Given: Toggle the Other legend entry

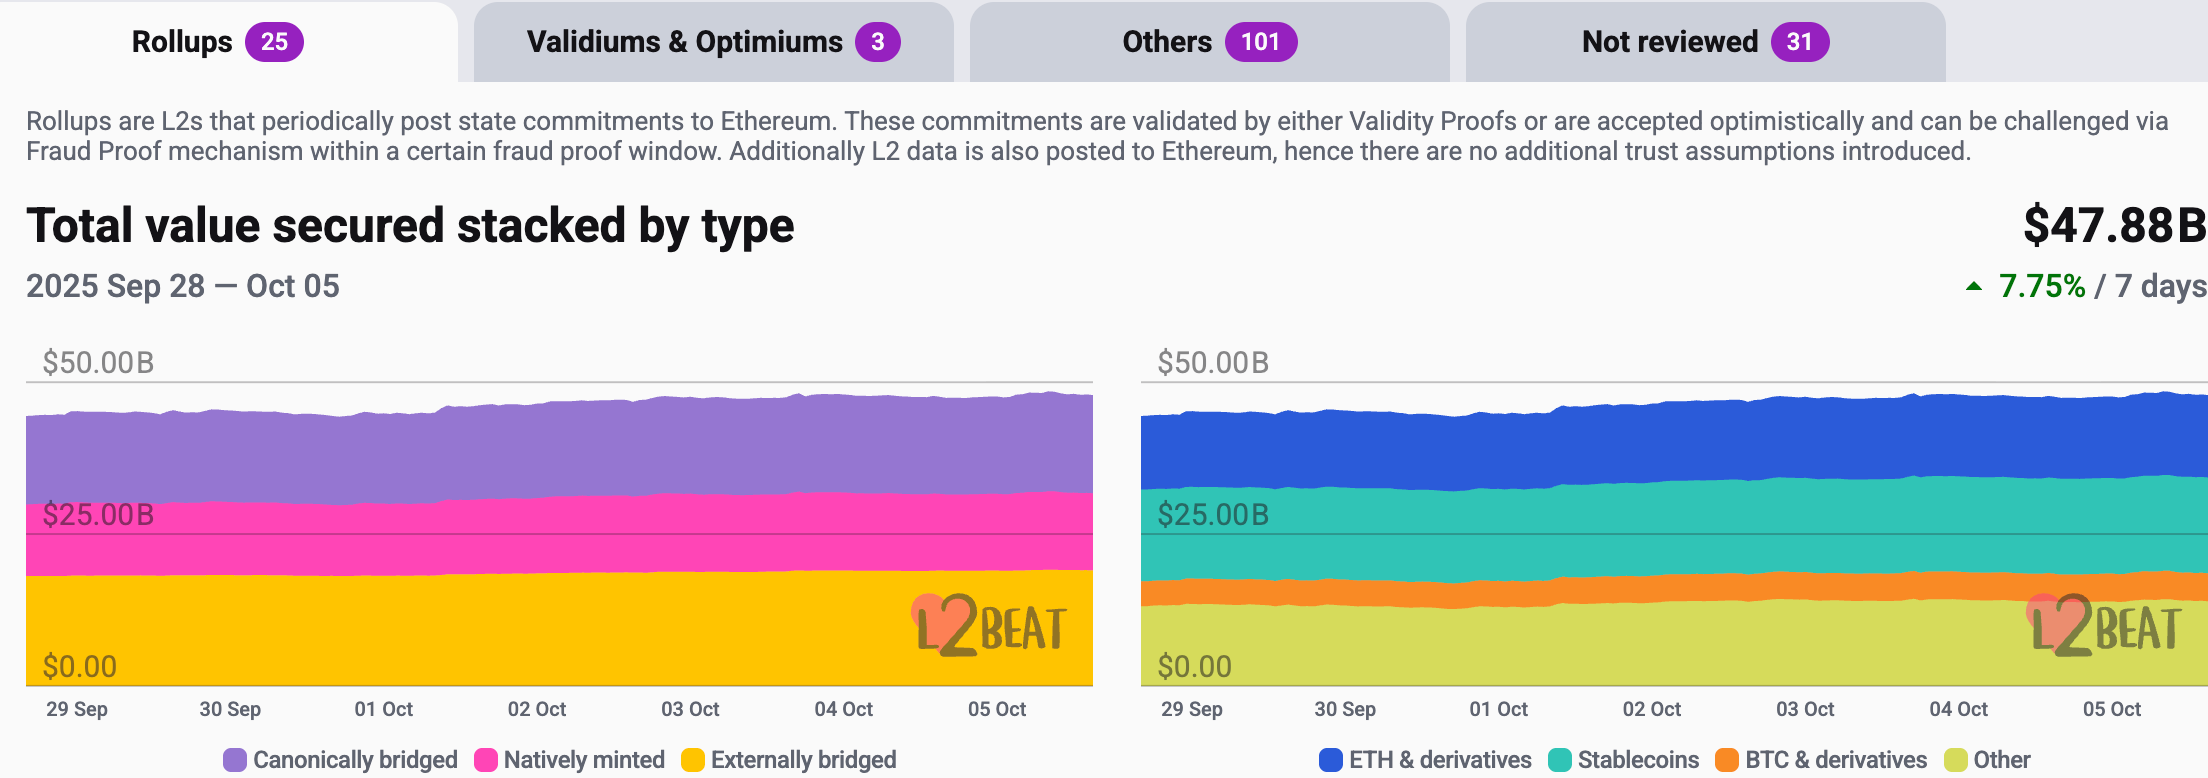Looking at the screenshot, I should pos(1988,760).
